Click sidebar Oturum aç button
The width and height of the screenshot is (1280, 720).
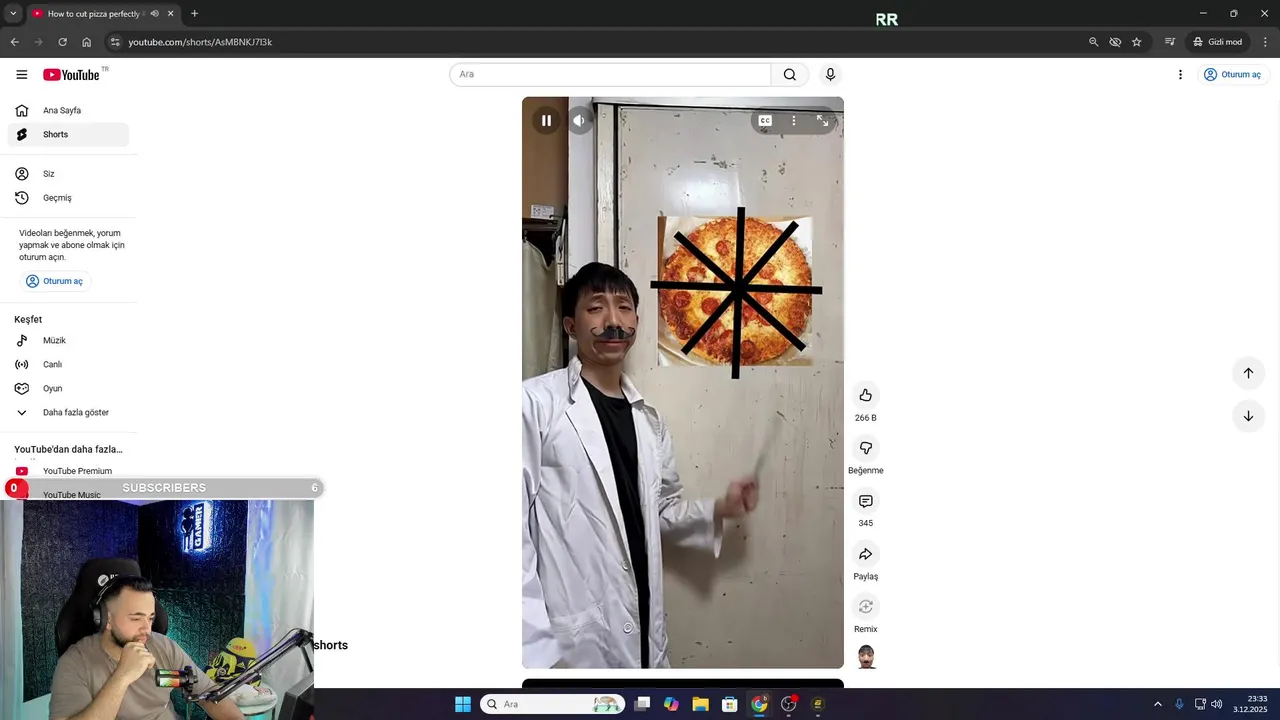pyautogui.click(x=55, y=282)
